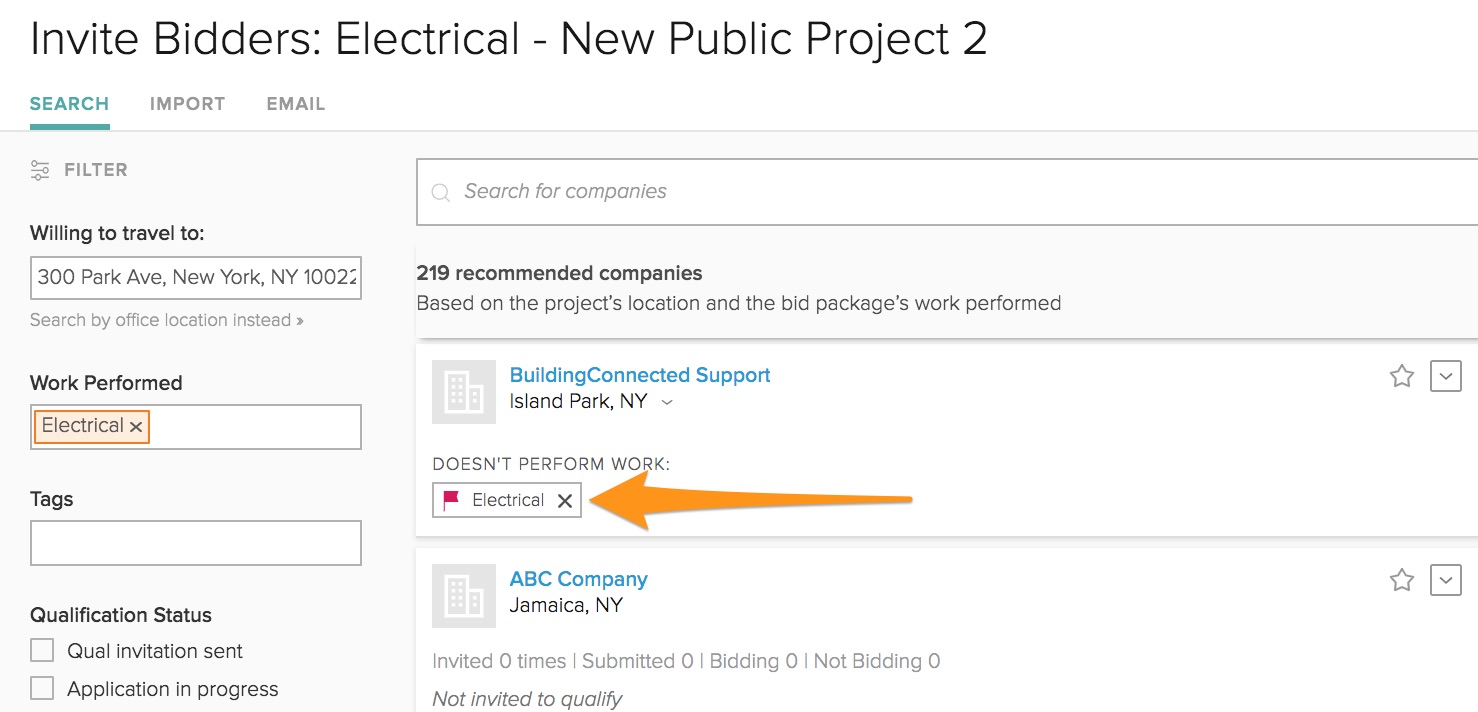Switch to the Email tab
This screenshot has height=712, width=1478.
[295, 104]
